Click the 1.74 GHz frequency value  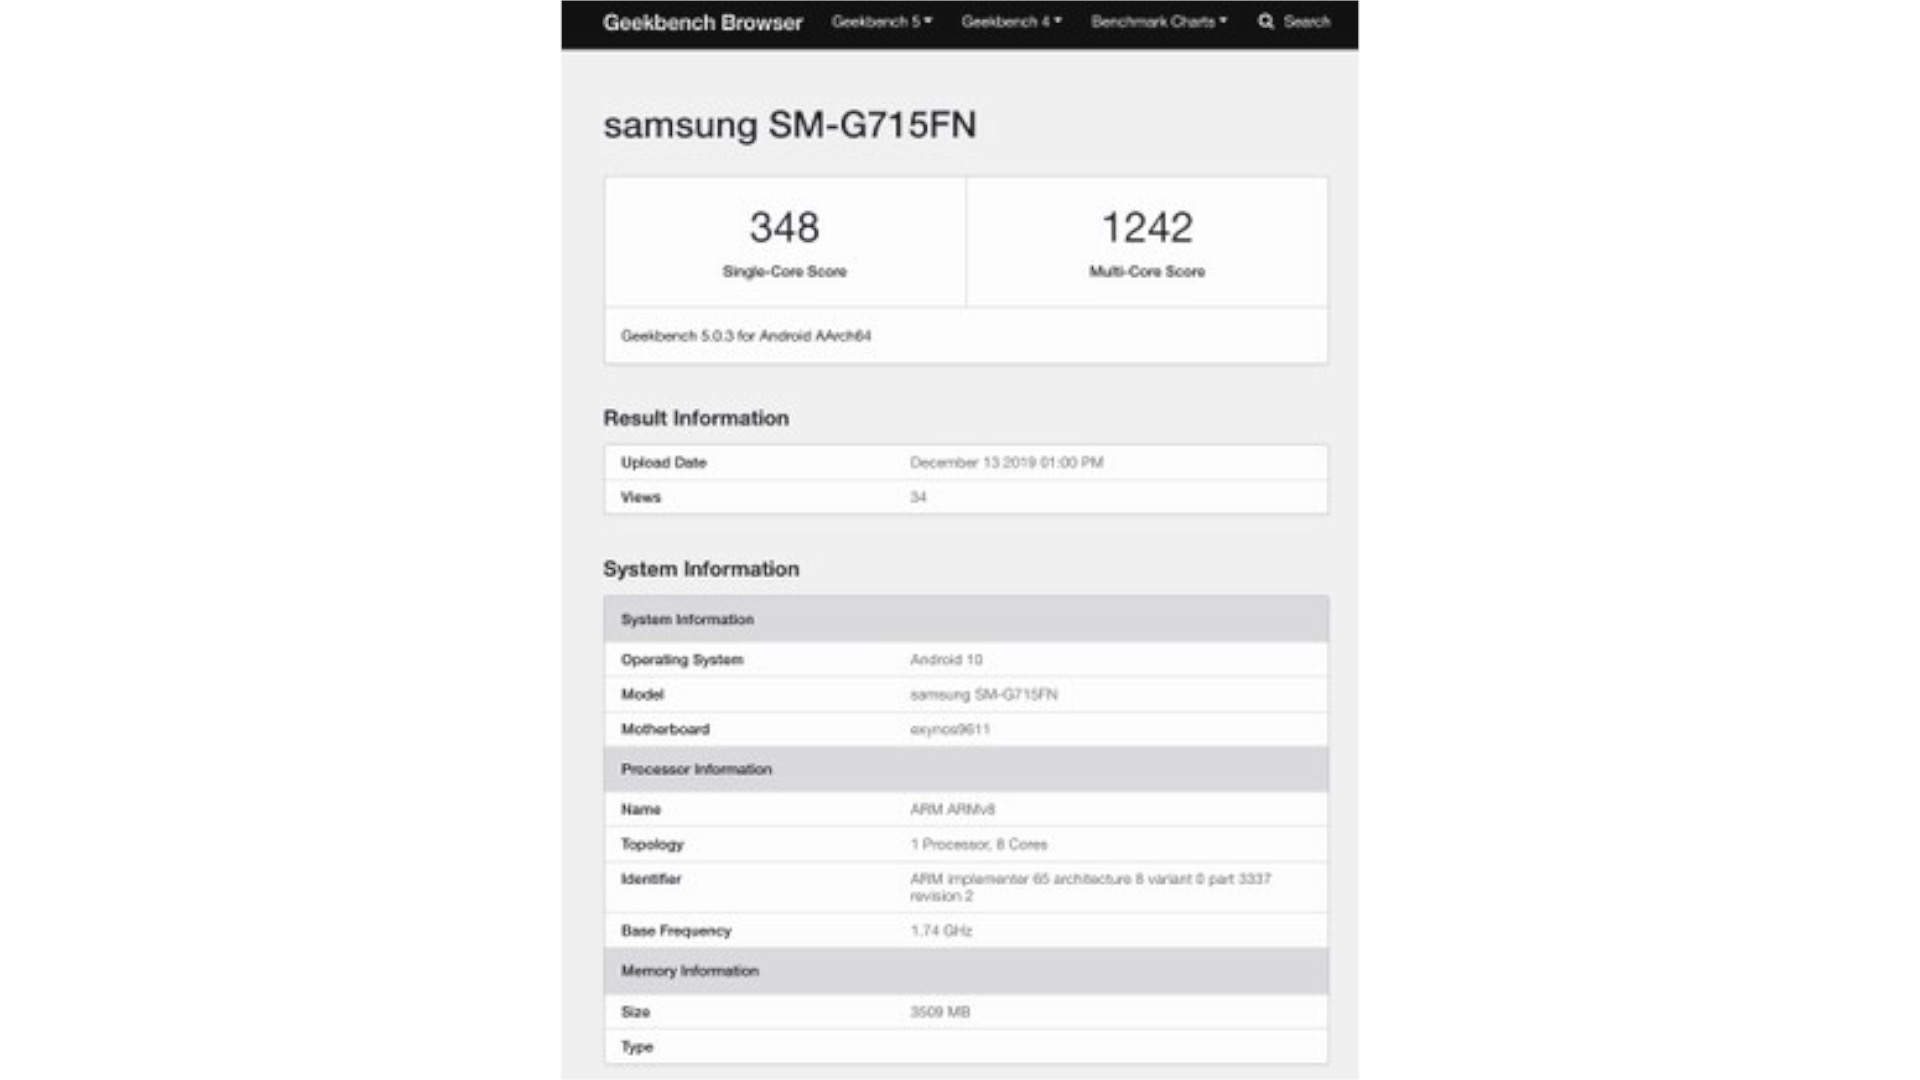[x=941, y=931]
